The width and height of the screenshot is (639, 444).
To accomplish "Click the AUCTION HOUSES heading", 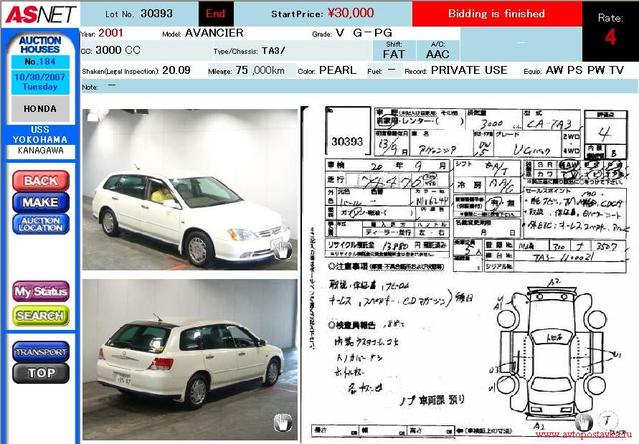I will click(x=40, y=45).
